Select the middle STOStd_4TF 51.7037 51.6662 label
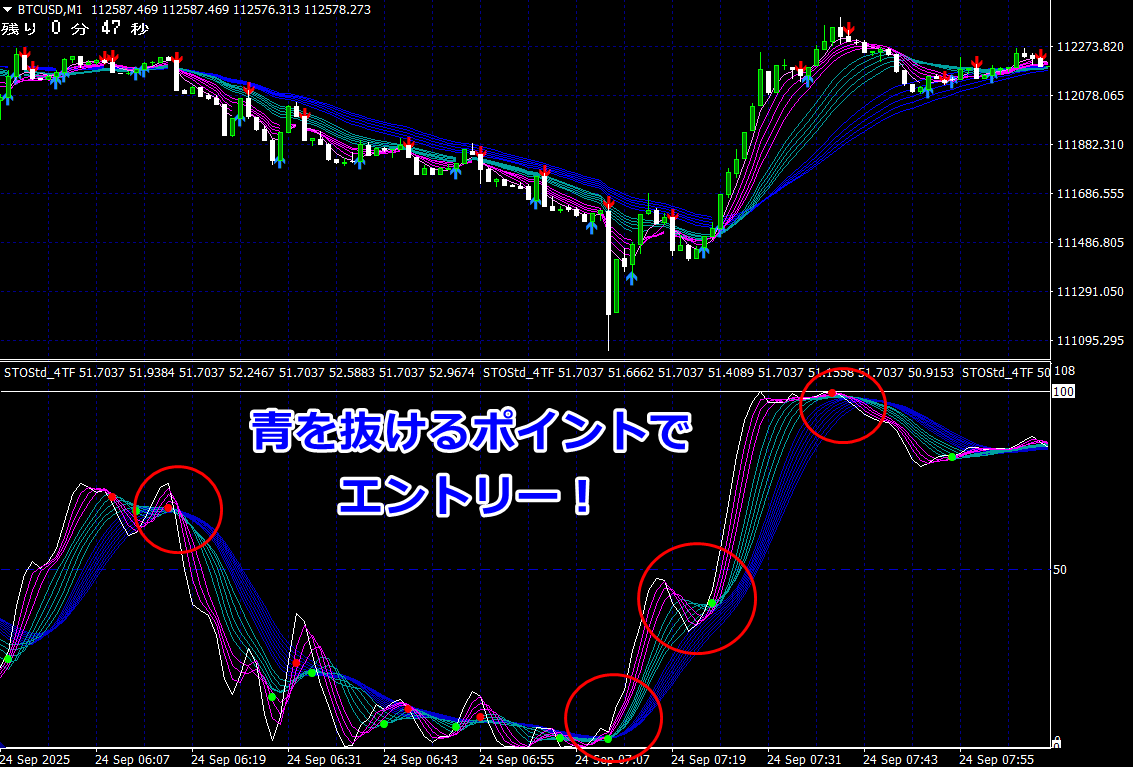The height and width of the screenshot is (767, 1133). coord(568,373)
